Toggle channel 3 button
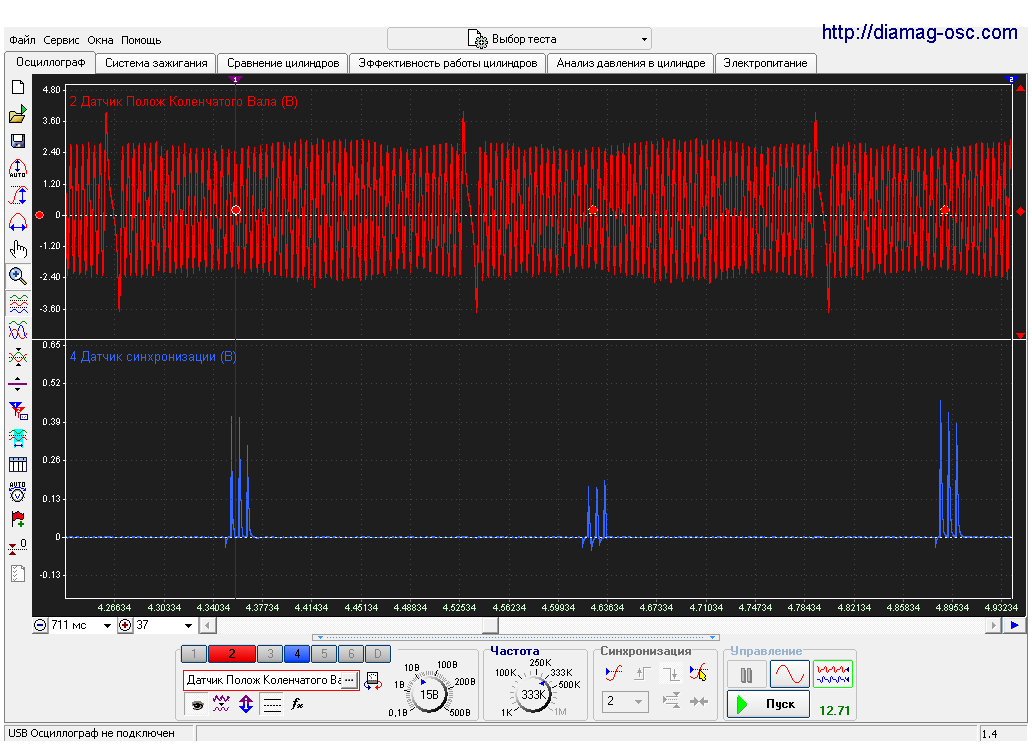 coord(270,654)
